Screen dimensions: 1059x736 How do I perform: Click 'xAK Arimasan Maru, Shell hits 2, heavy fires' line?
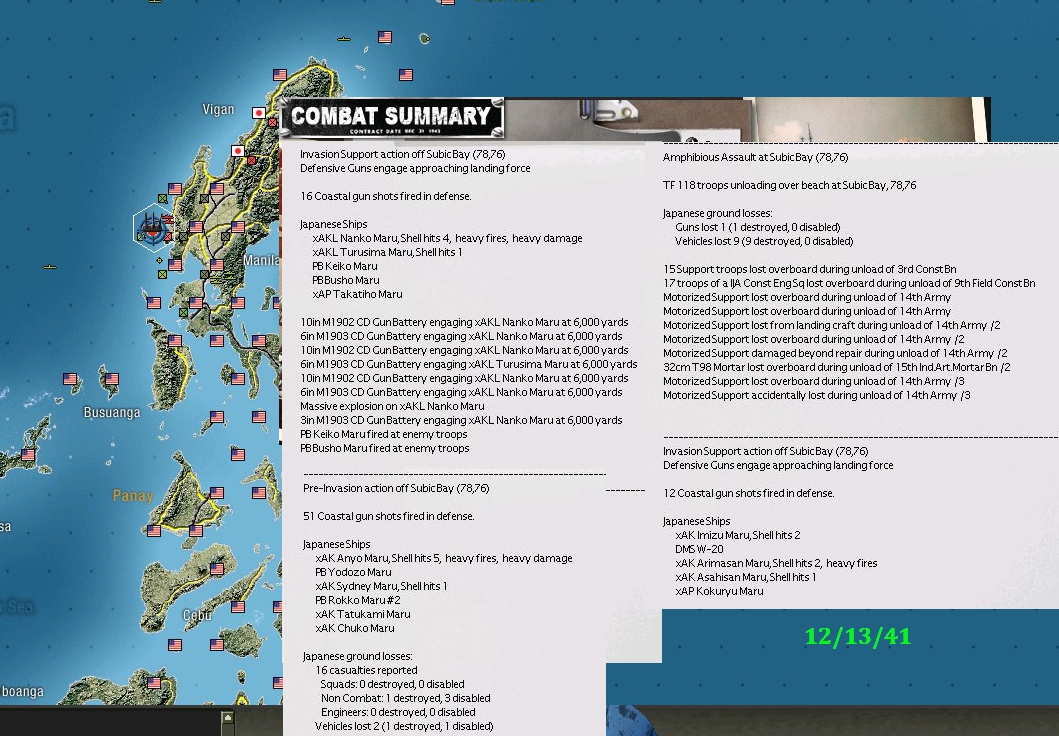click(776, 563)
